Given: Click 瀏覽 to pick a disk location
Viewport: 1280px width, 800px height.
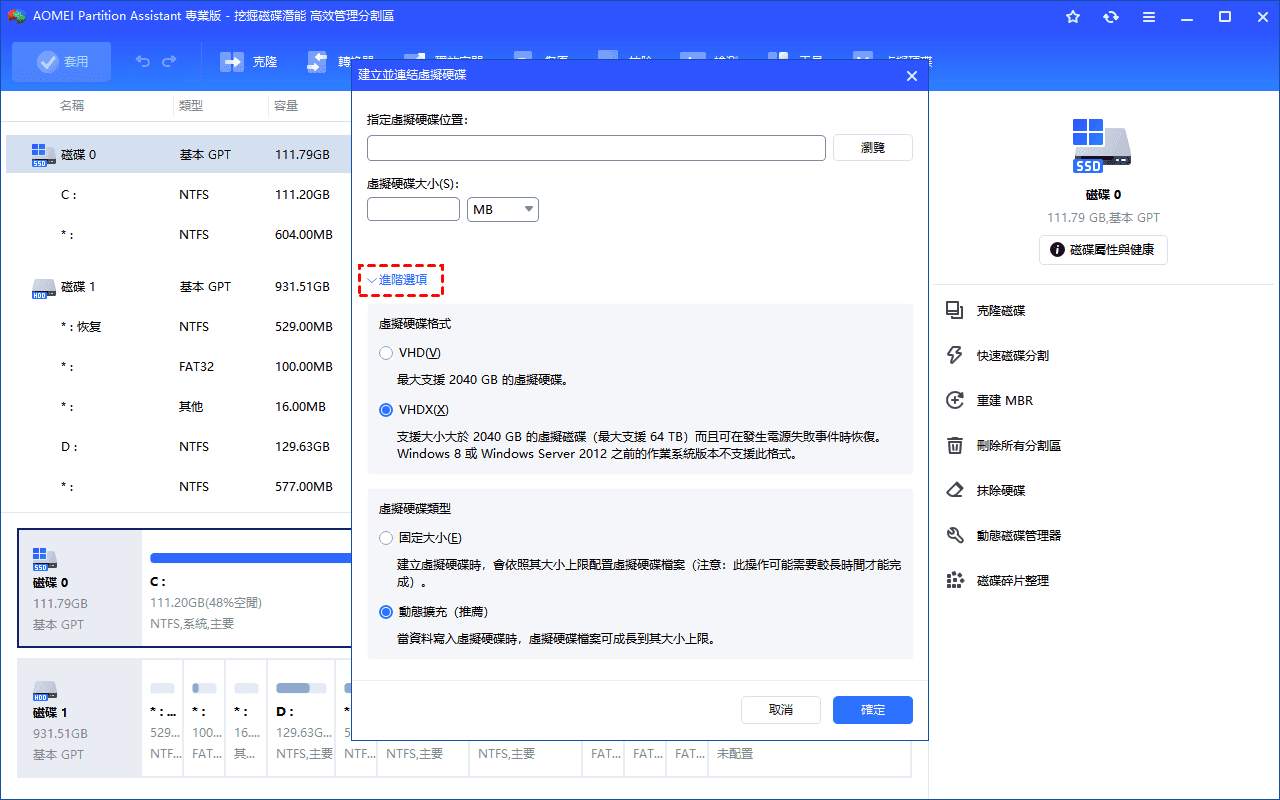Looking at the screenshot, I should [x=872, y=147].
